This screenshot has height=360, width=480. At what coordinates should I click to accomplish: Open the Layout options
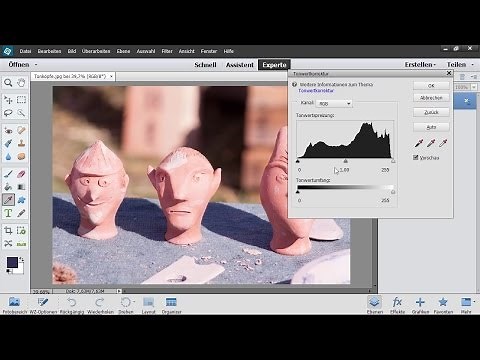(x=148, y=305)
